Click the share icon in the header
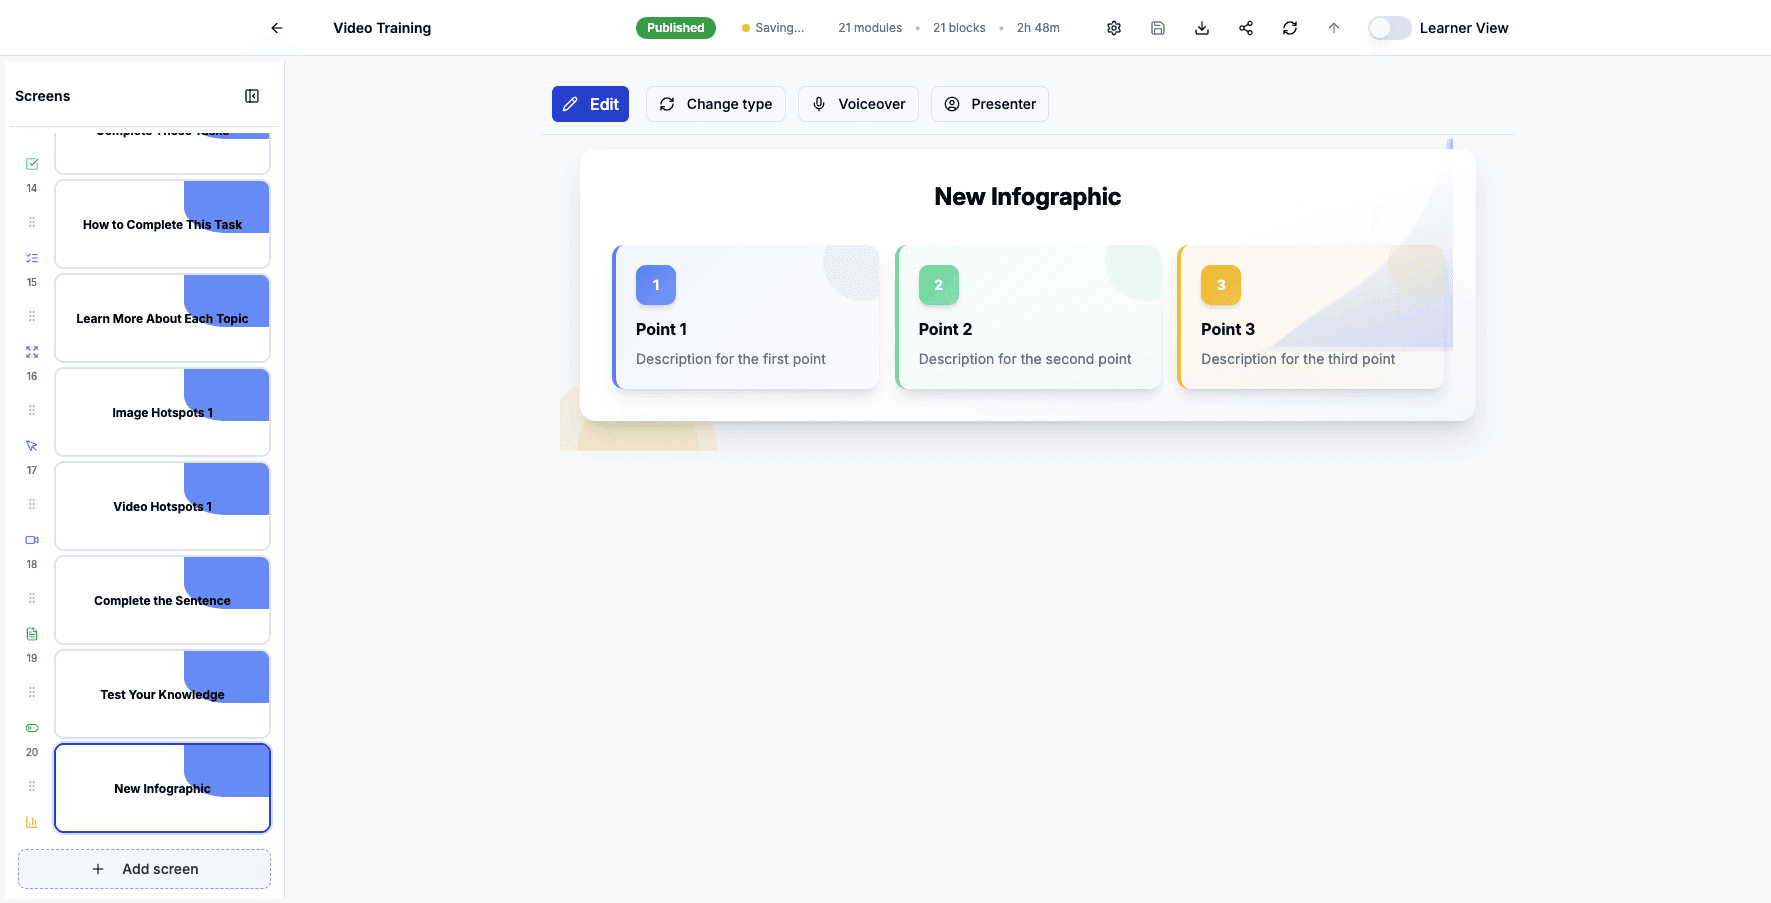Image resolution: width=1771 pixels, height=903 pixels. click(1245, 27)
